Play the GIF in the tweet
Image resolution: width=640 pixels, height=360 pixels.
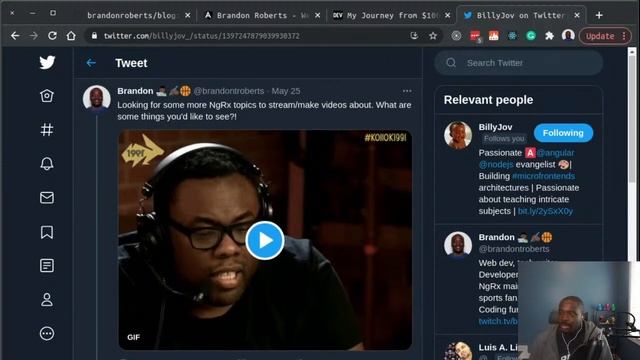(x=265, y=240)
